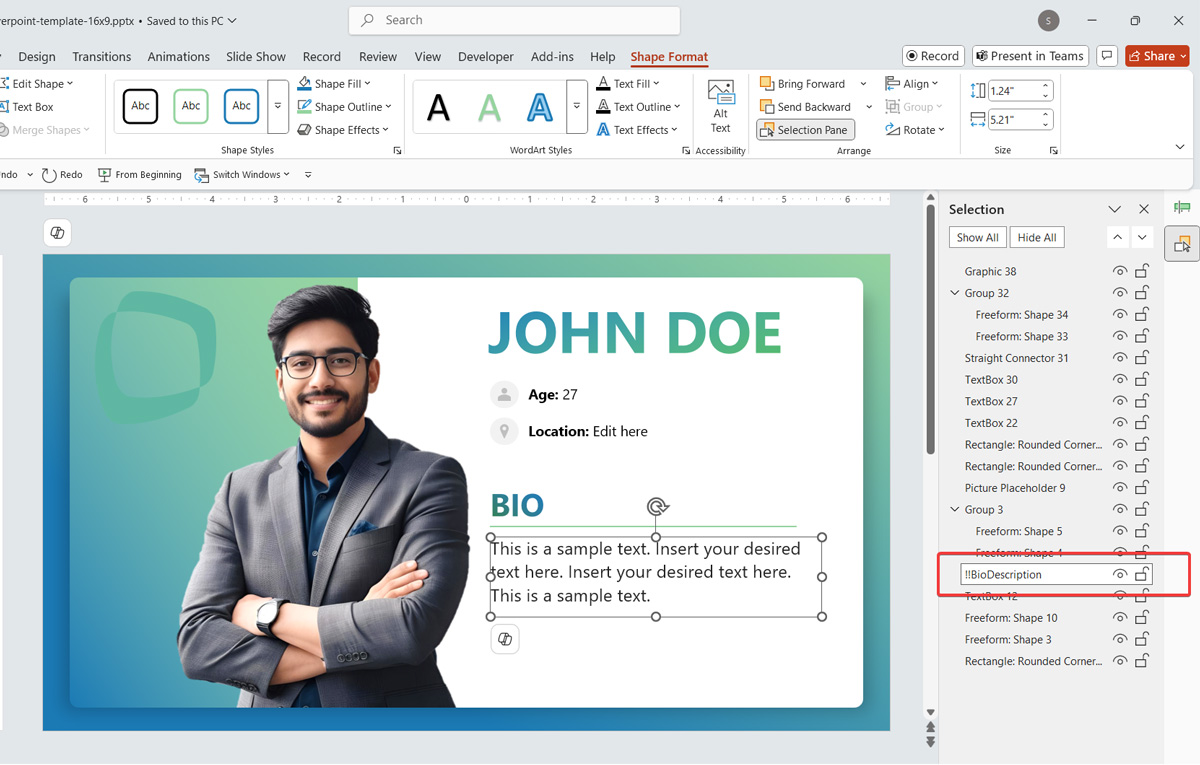Open the Share menu
The height and width of the screenshot is (765, 1200).
click(x=1156, y=56)
